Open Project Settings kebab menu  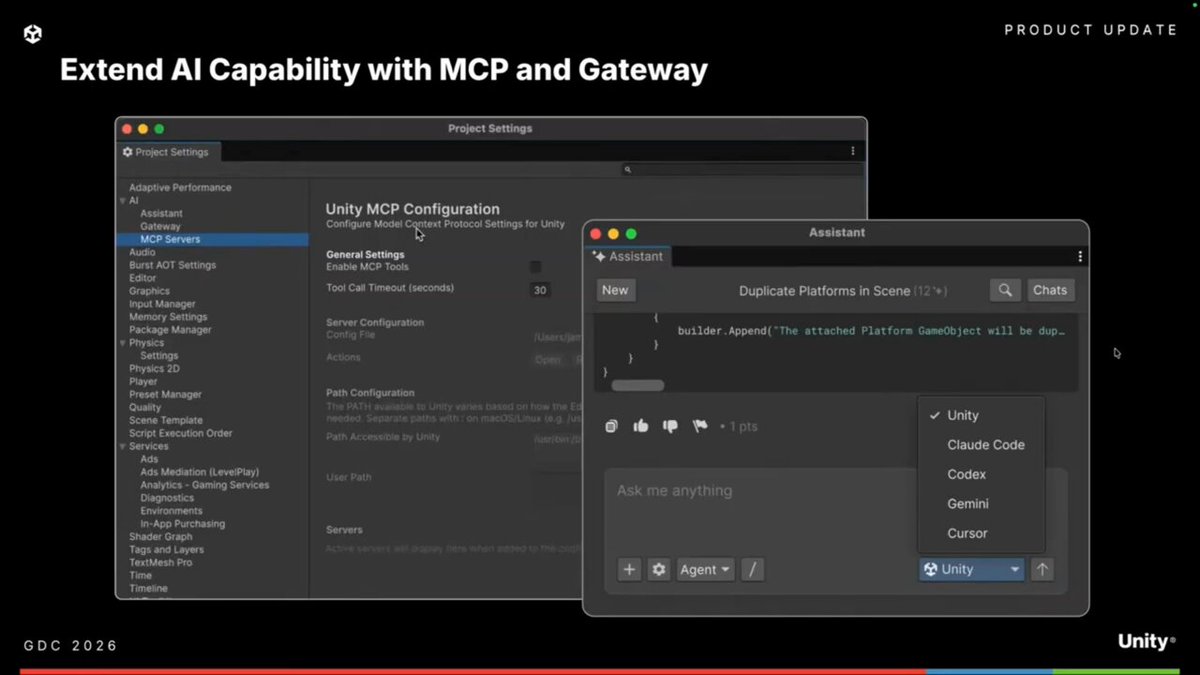click(853, 151)
